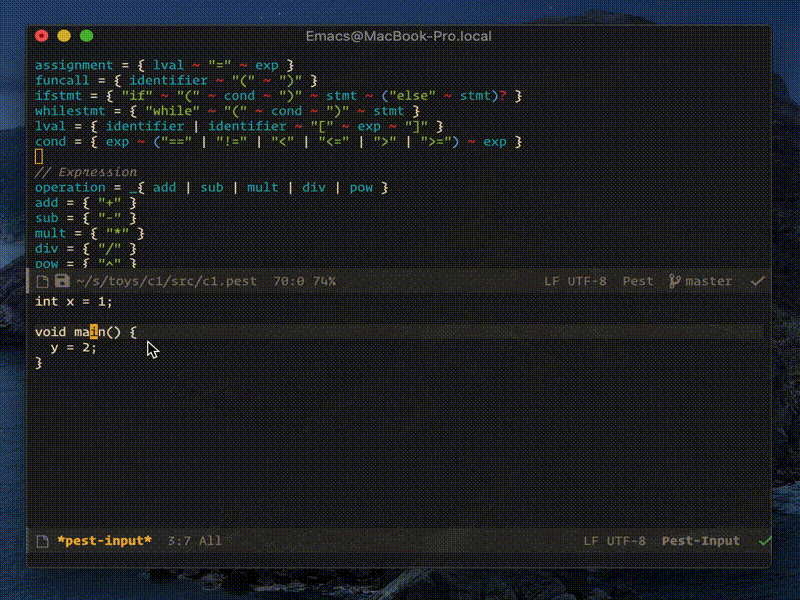Click the ~/s/toys/c1/src/c1.pest buffer path
Screen dimensions: 800x600
pos(166,281)
